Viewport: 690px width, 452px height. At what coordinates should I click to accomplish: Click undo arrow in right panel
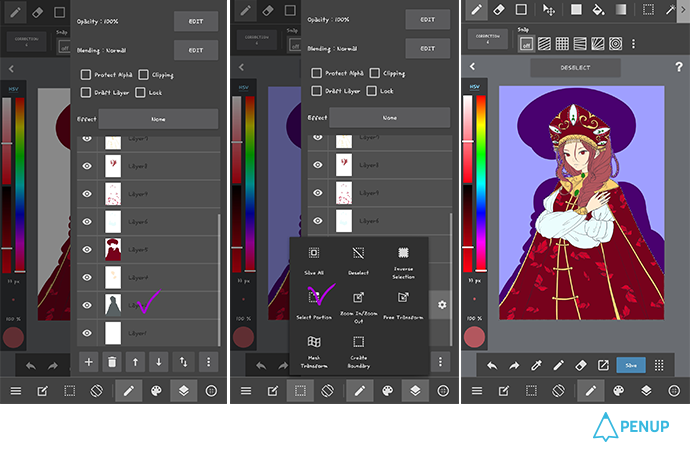pyautogui.click(x=492, y=365)
